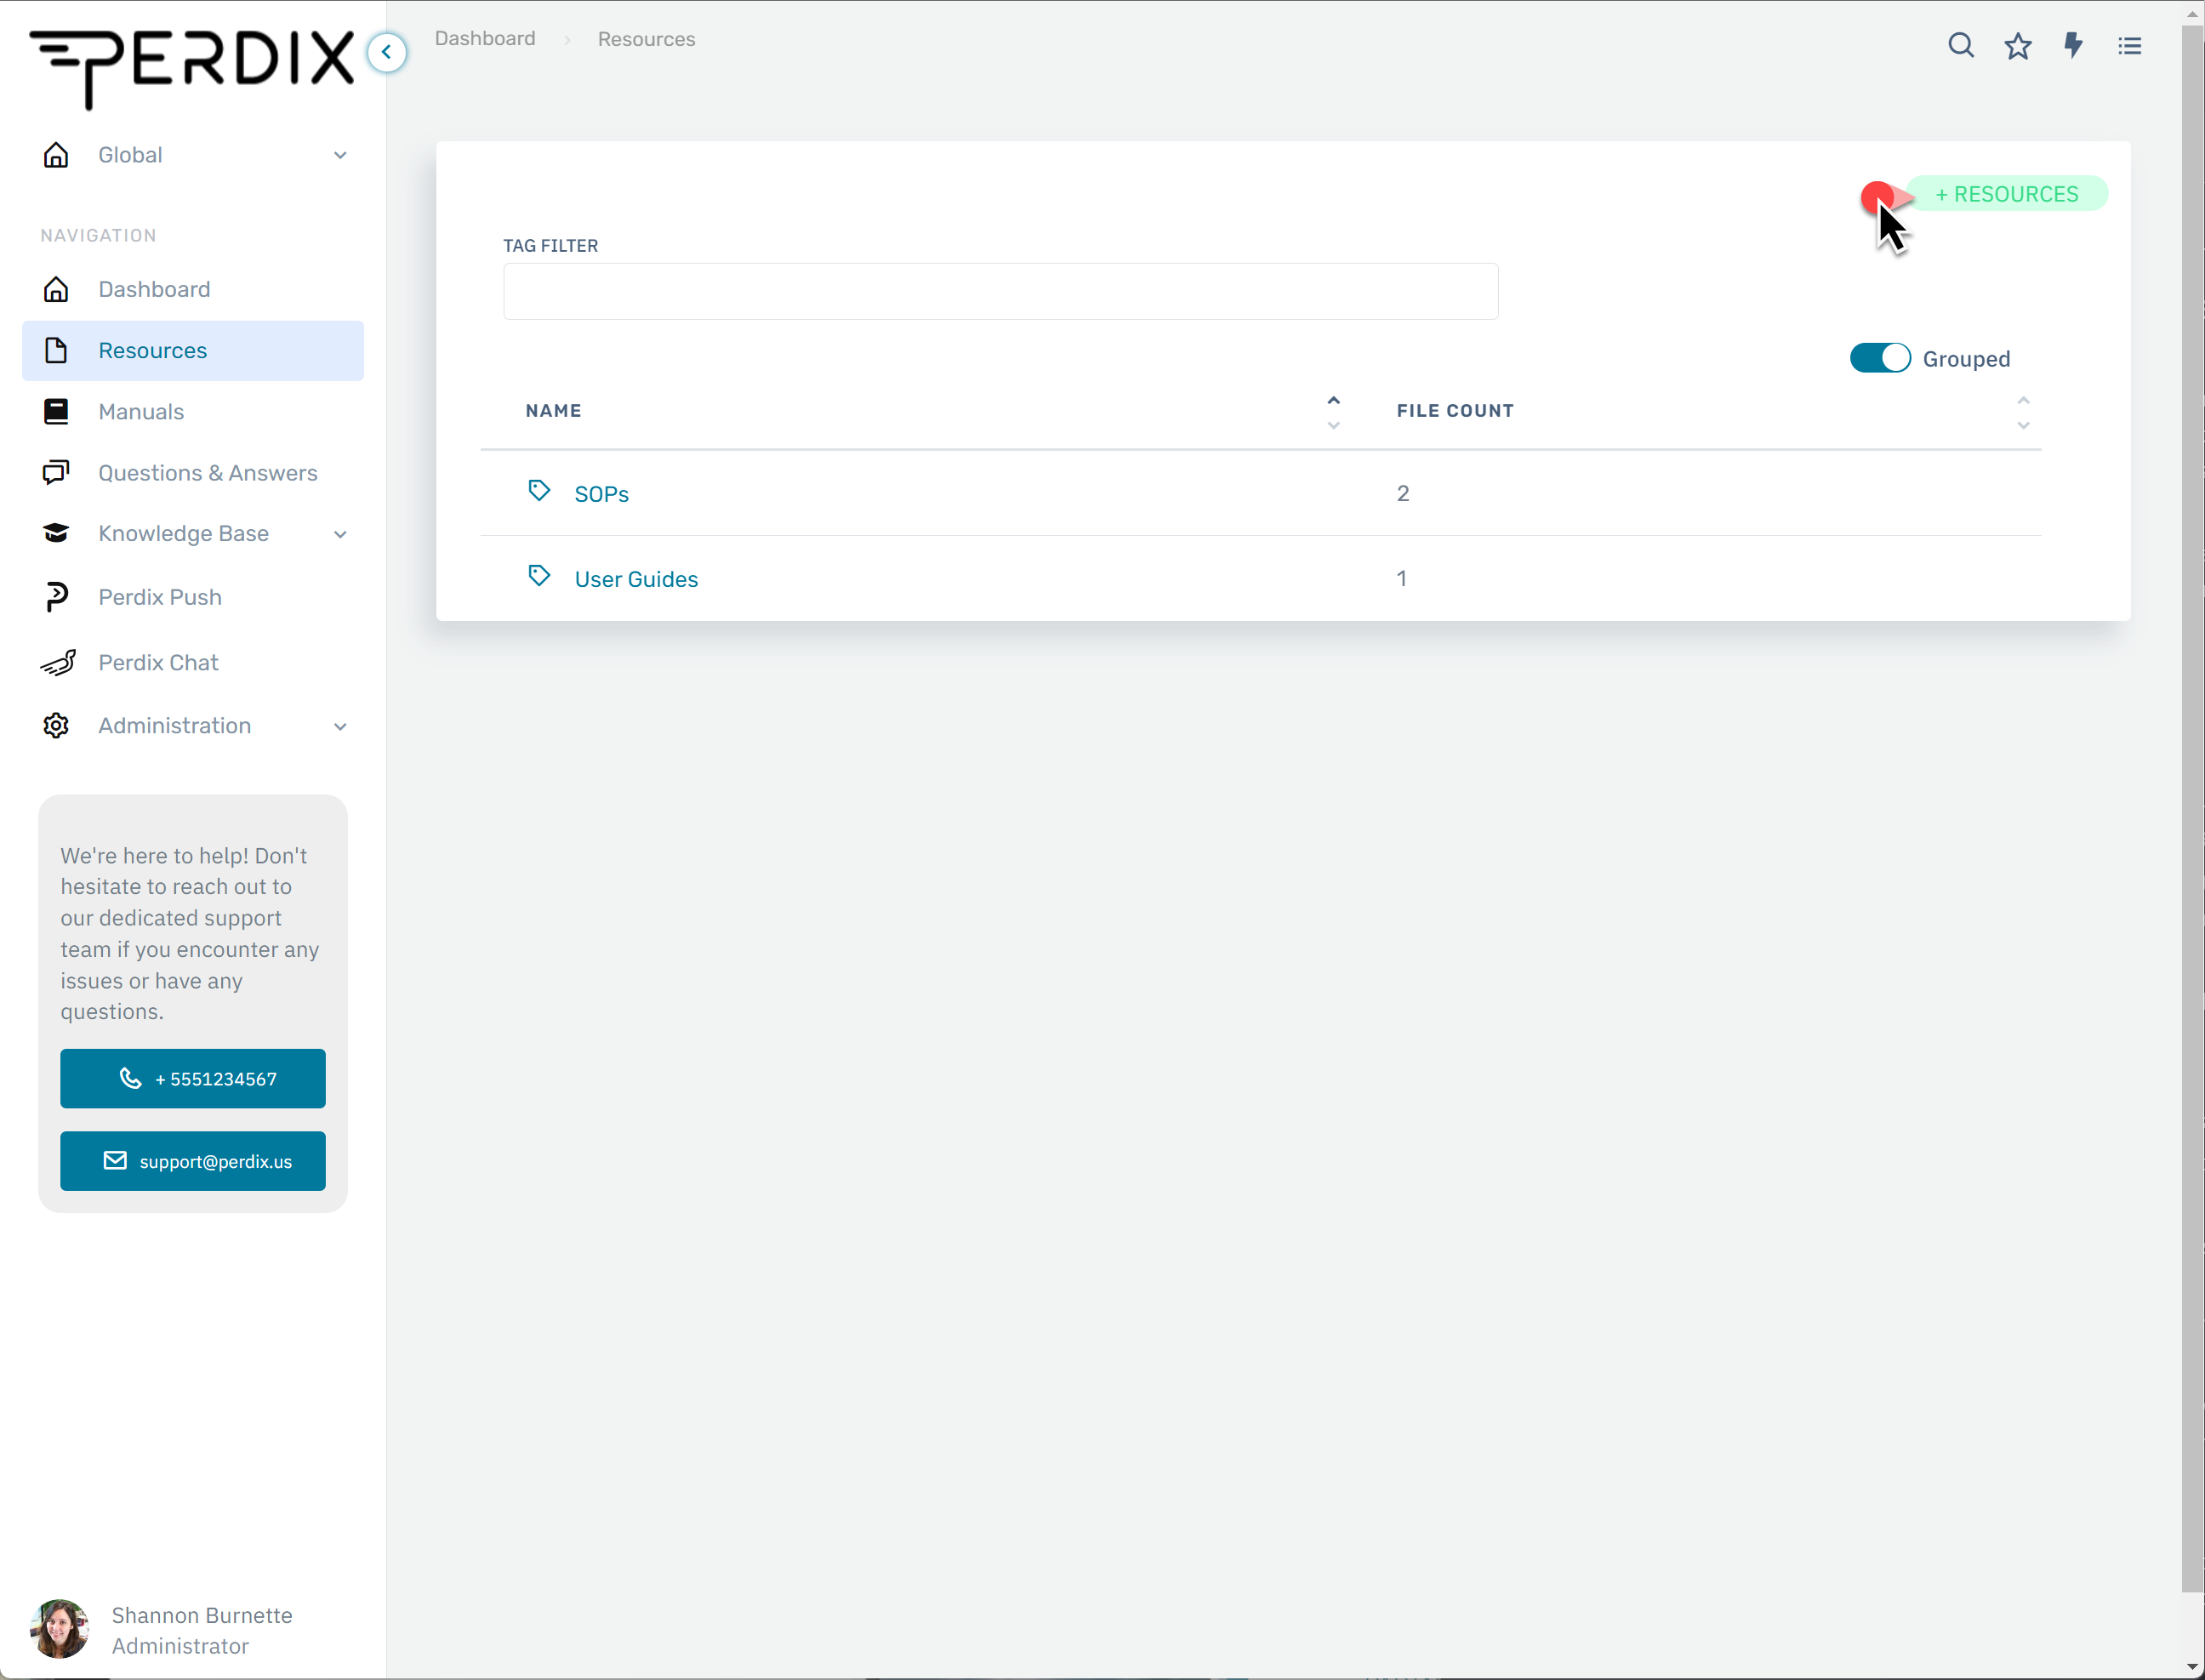2205x1680 pixels.
Task: Click the Shannon Burnette name
Action: [x=202, y=1615]
